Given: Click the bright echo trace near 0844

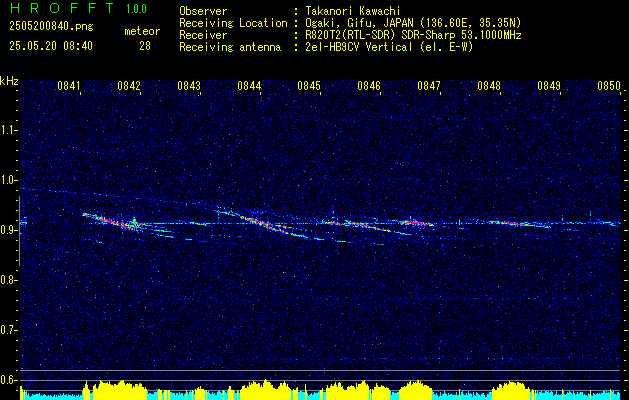Looking at the screenshot, I should 265,223.
